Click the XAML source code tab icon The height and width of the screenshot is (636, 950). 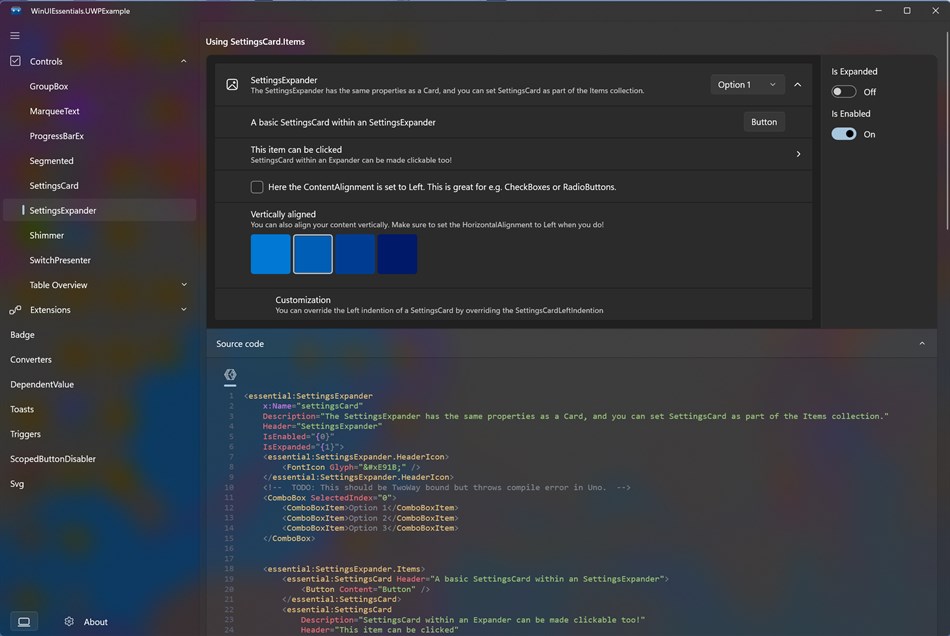pyautogui.click(x=230, y=375)
